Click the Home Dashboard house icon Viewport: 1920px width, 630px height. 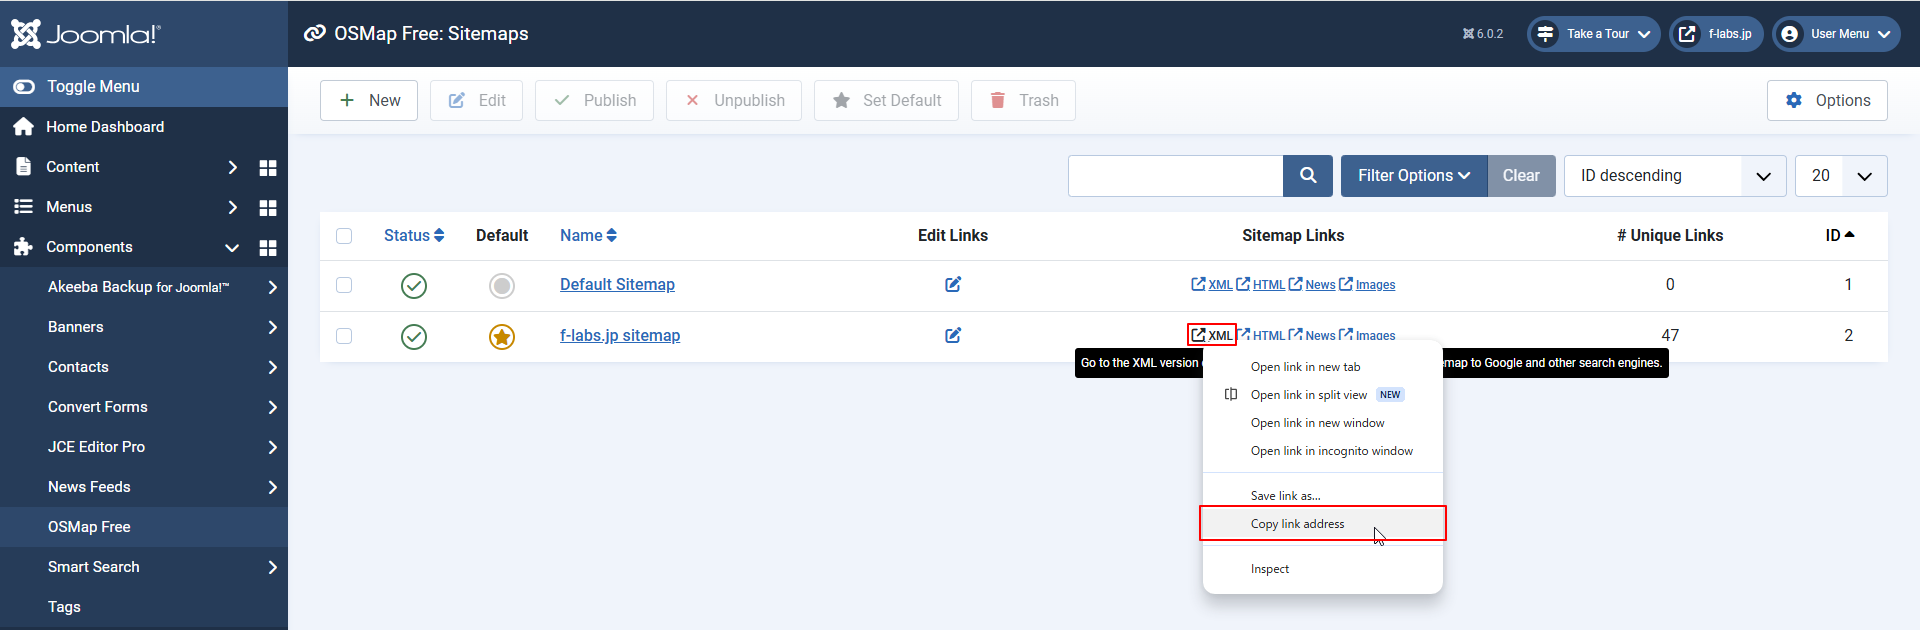coord(24,127)
